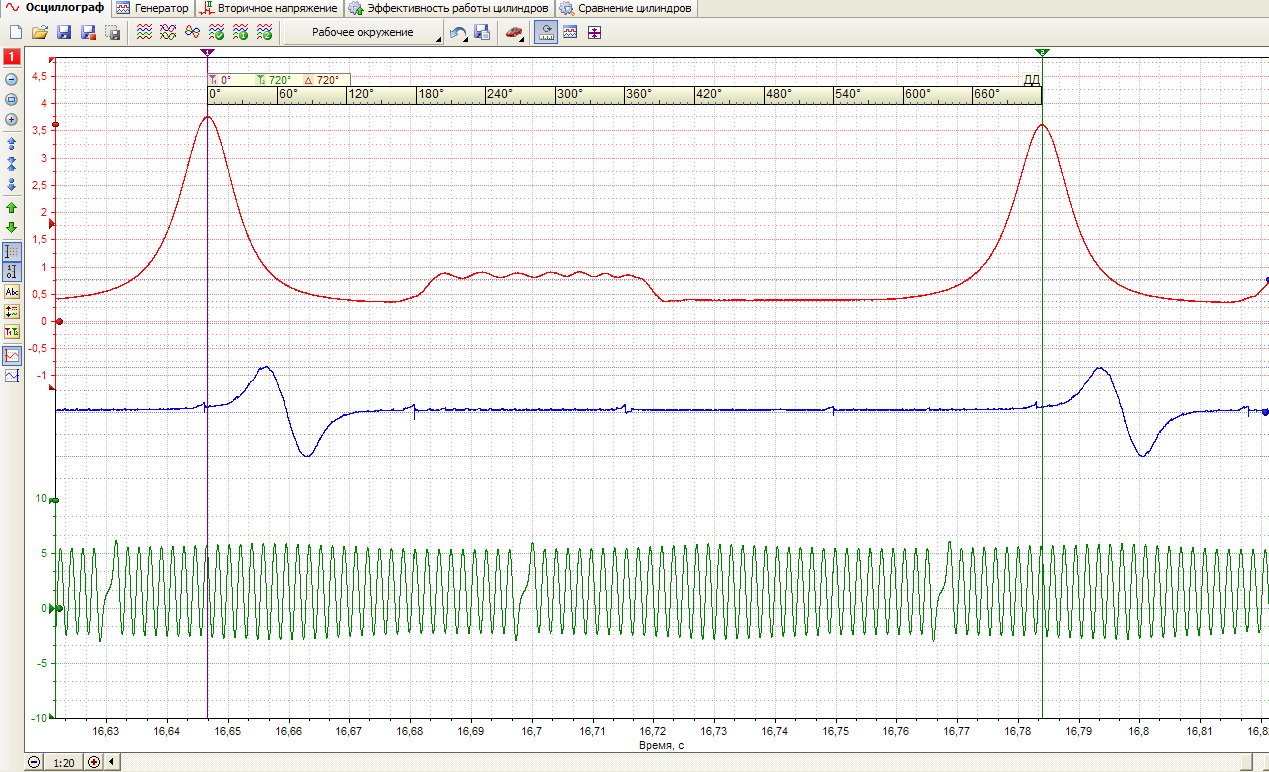Click the crossed waveforms toolbar icon
Image resolution: width=1269 pixels, height=772 pixels.
coord(169,33)
